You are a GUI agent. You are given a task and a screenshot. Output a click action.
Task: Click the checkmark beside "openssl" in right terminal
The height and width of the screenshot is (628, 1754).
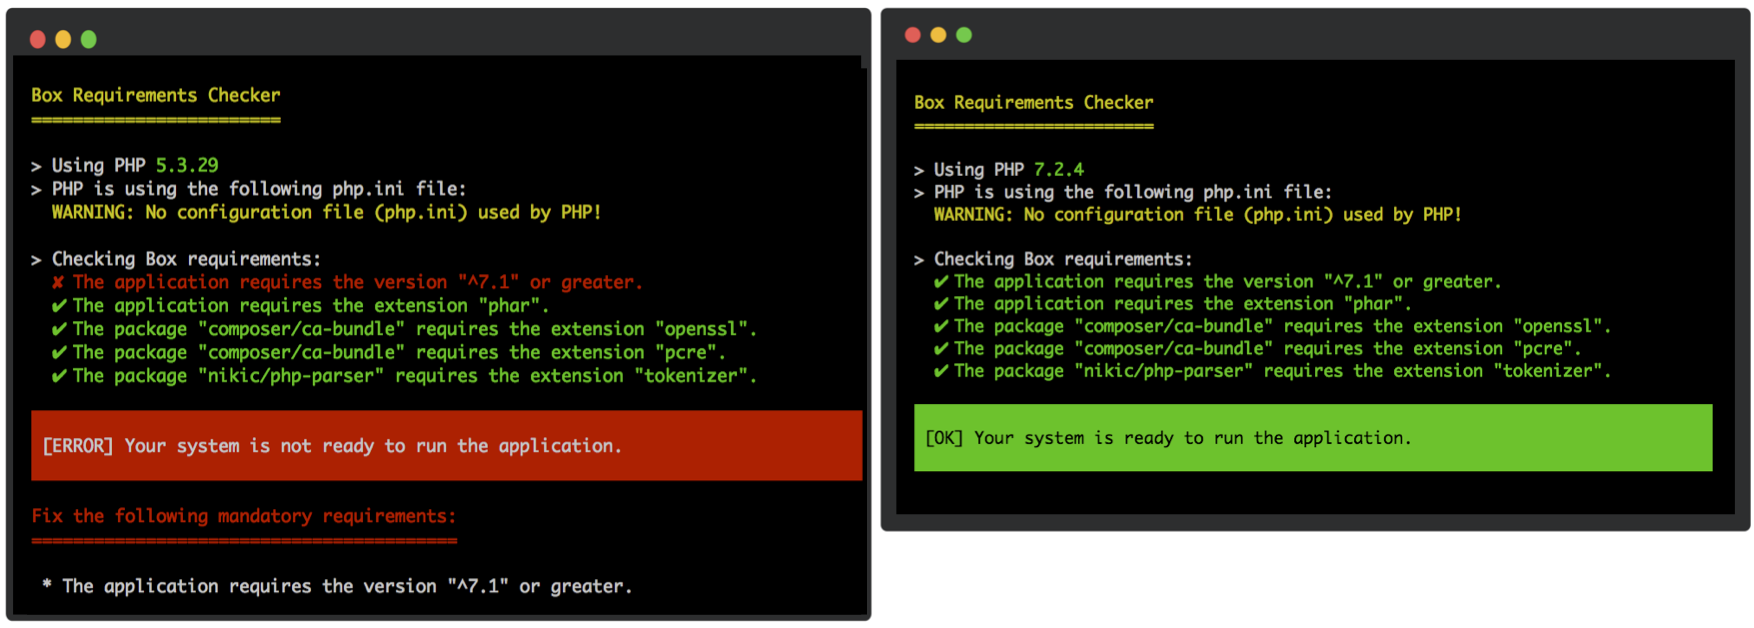[941, 326]
